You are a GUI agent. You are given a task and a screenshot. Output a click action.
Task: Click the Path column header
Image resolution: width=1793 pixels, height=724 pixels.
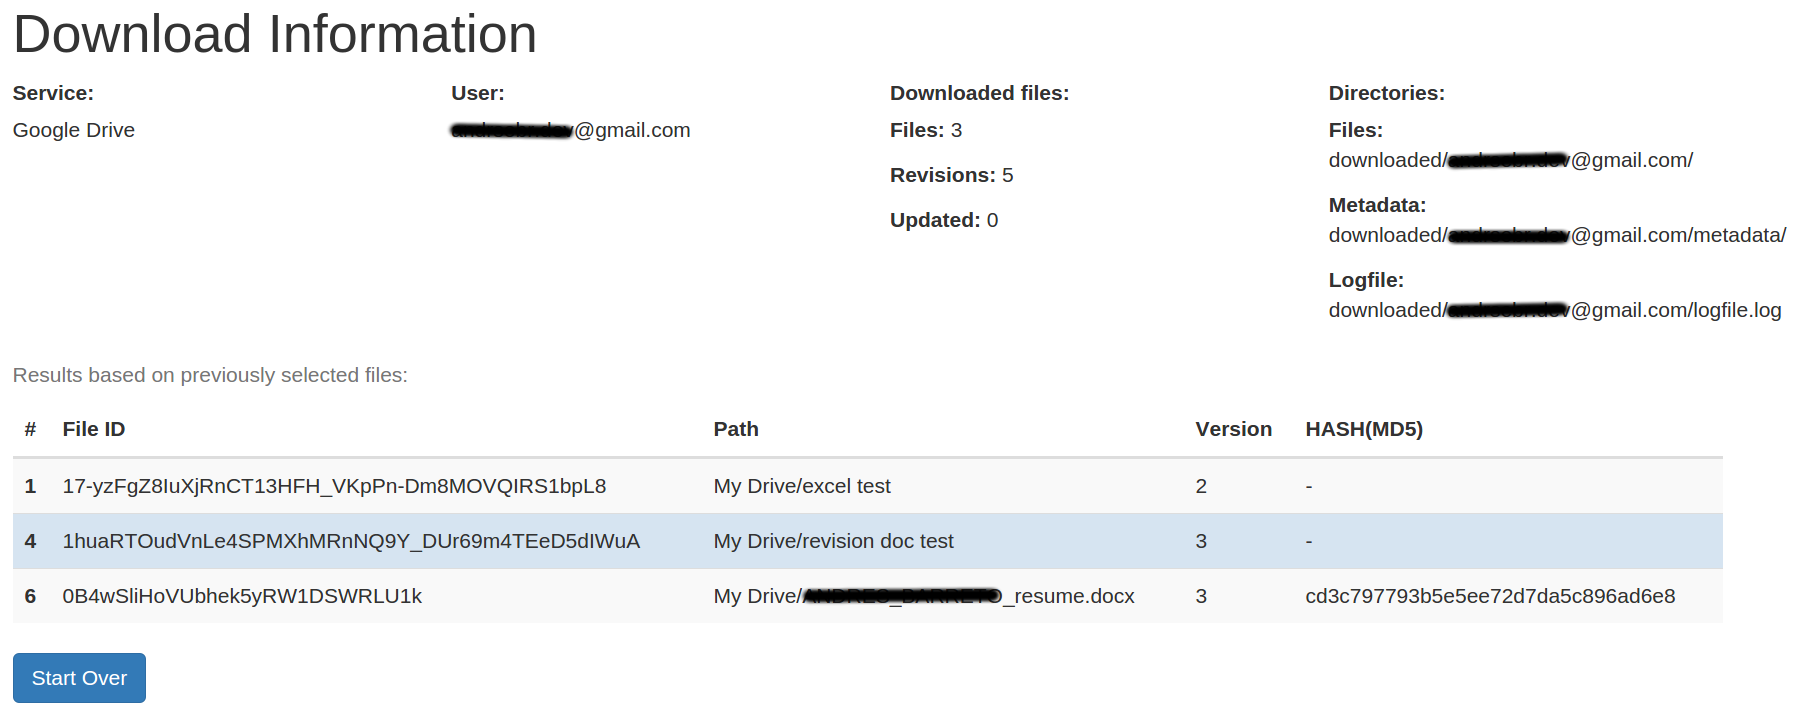[x=735, y=429]
